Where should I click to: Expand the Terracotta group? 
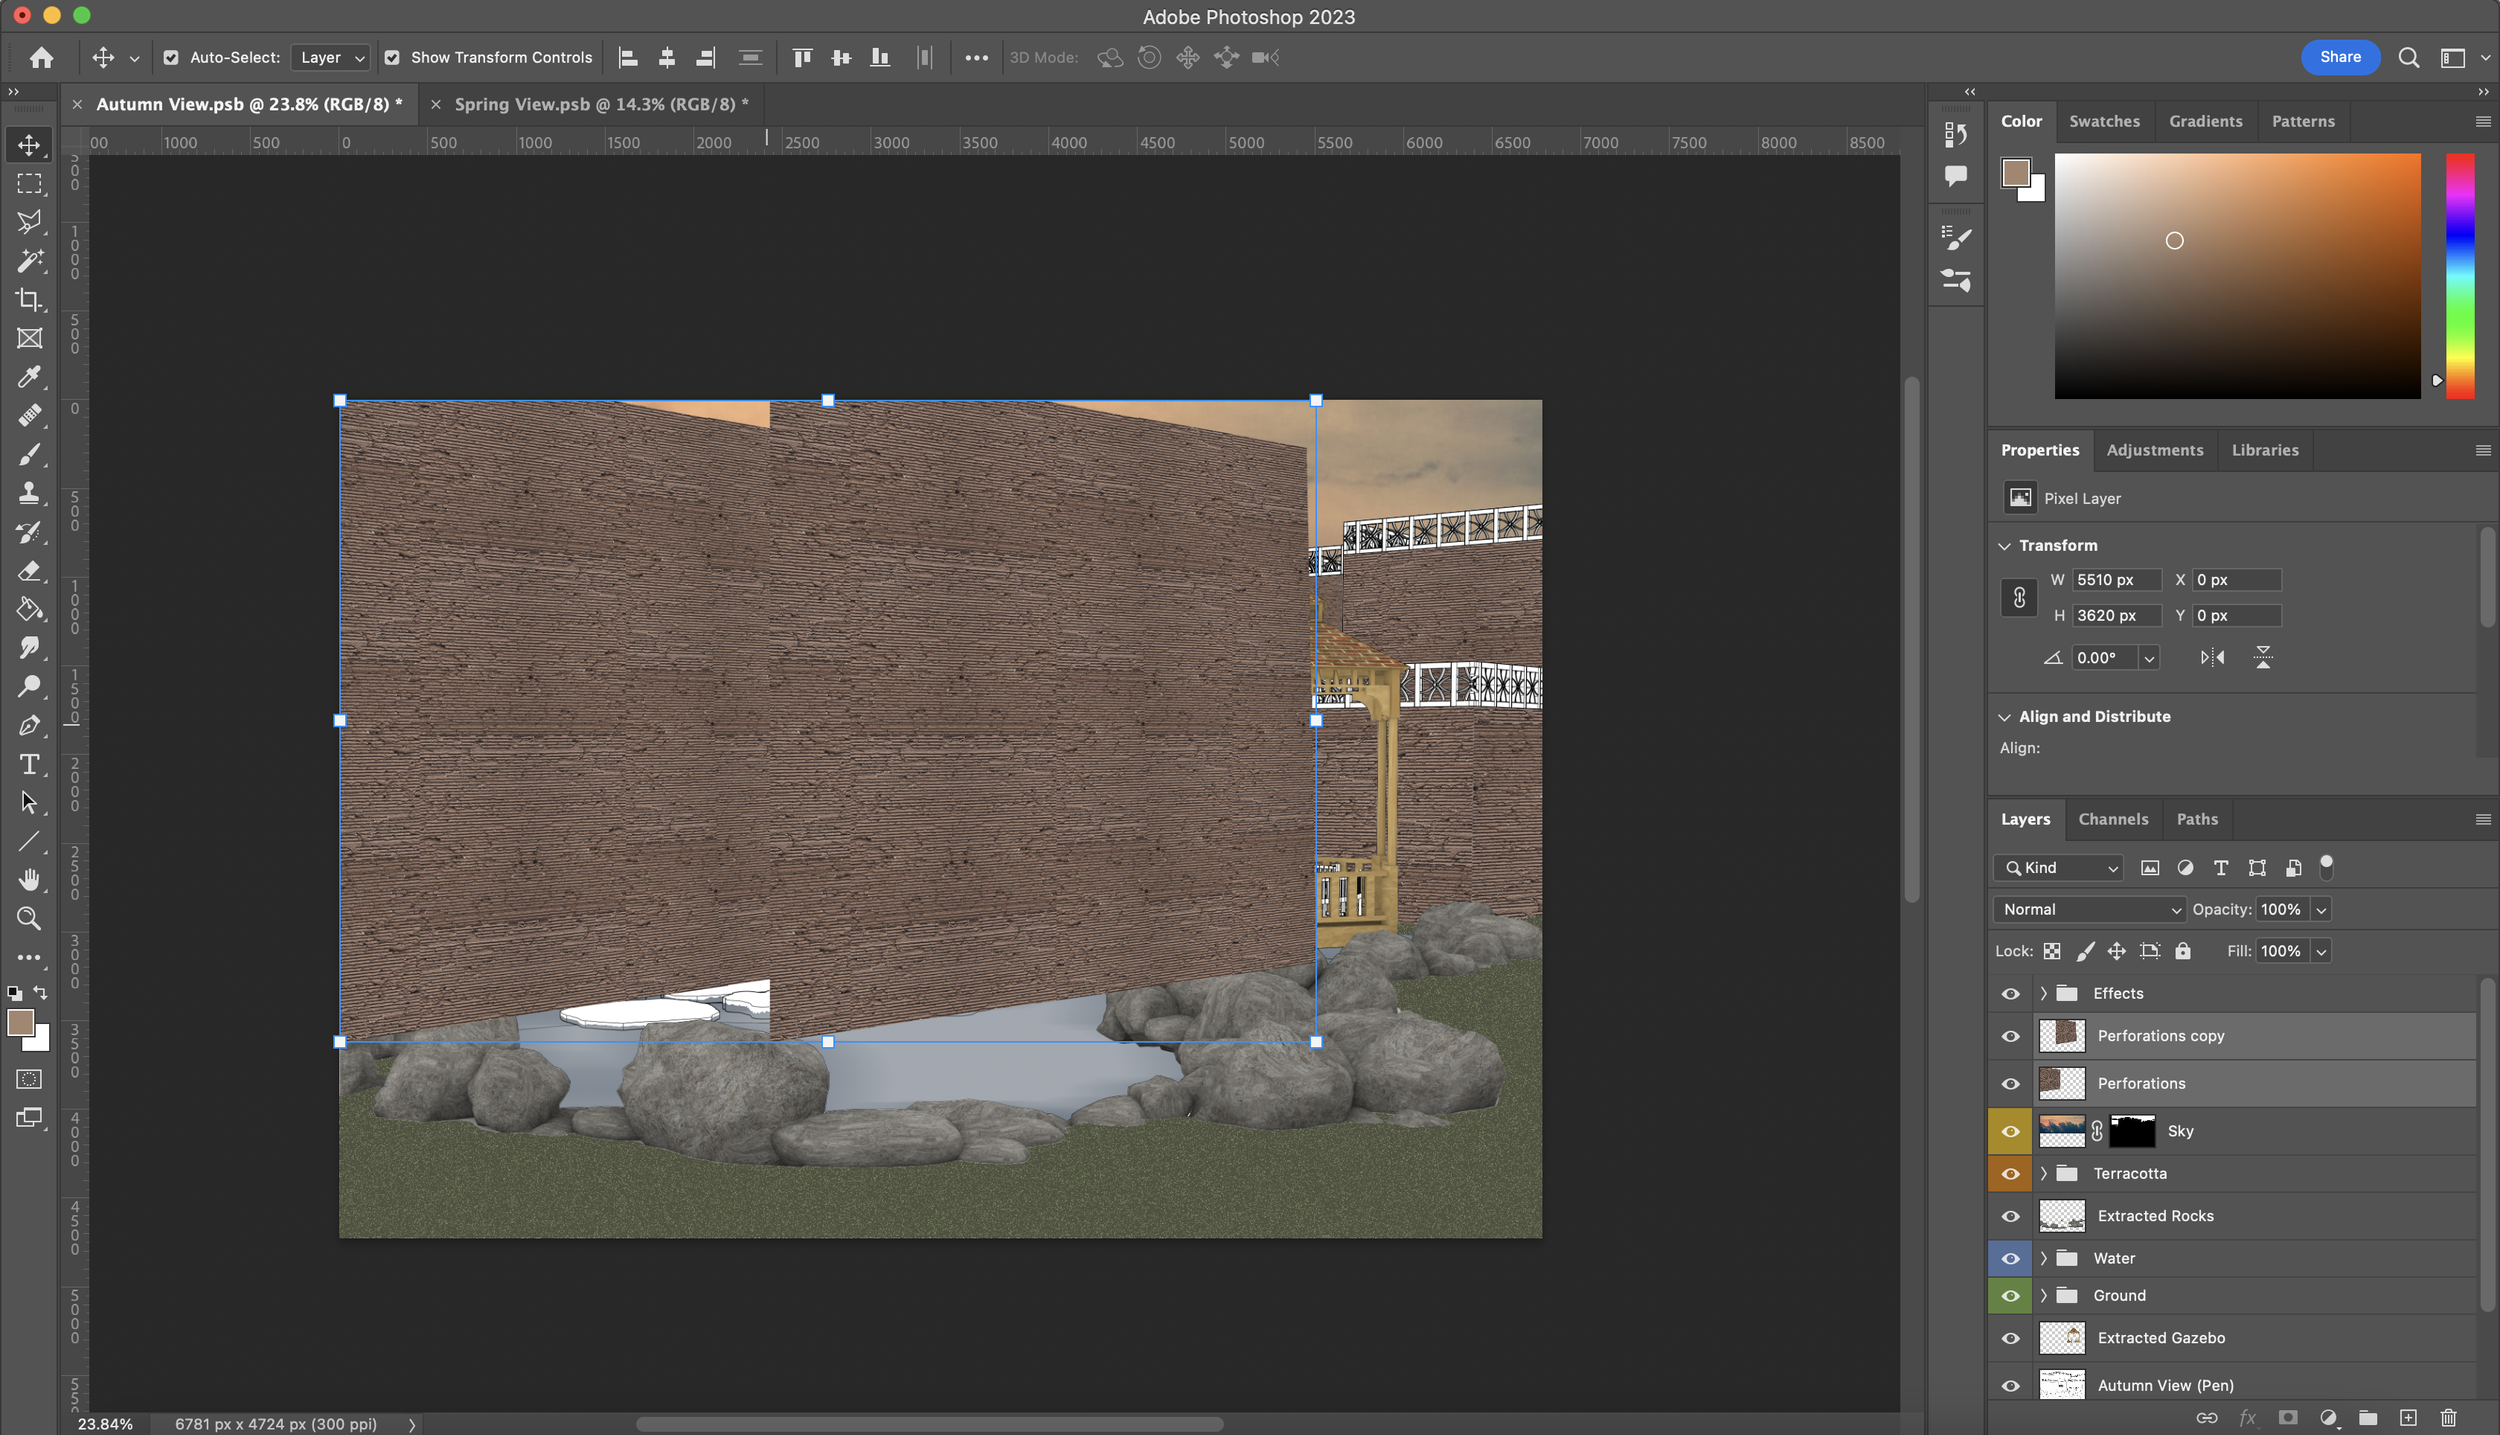click(2043, 1174)
